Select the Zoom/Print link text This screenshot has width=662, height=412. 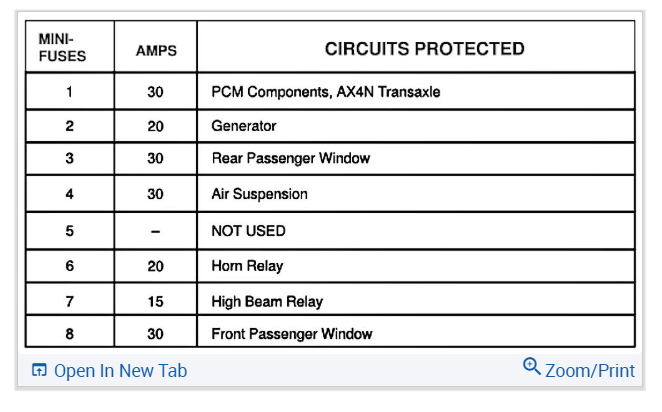tap(590, 370)
